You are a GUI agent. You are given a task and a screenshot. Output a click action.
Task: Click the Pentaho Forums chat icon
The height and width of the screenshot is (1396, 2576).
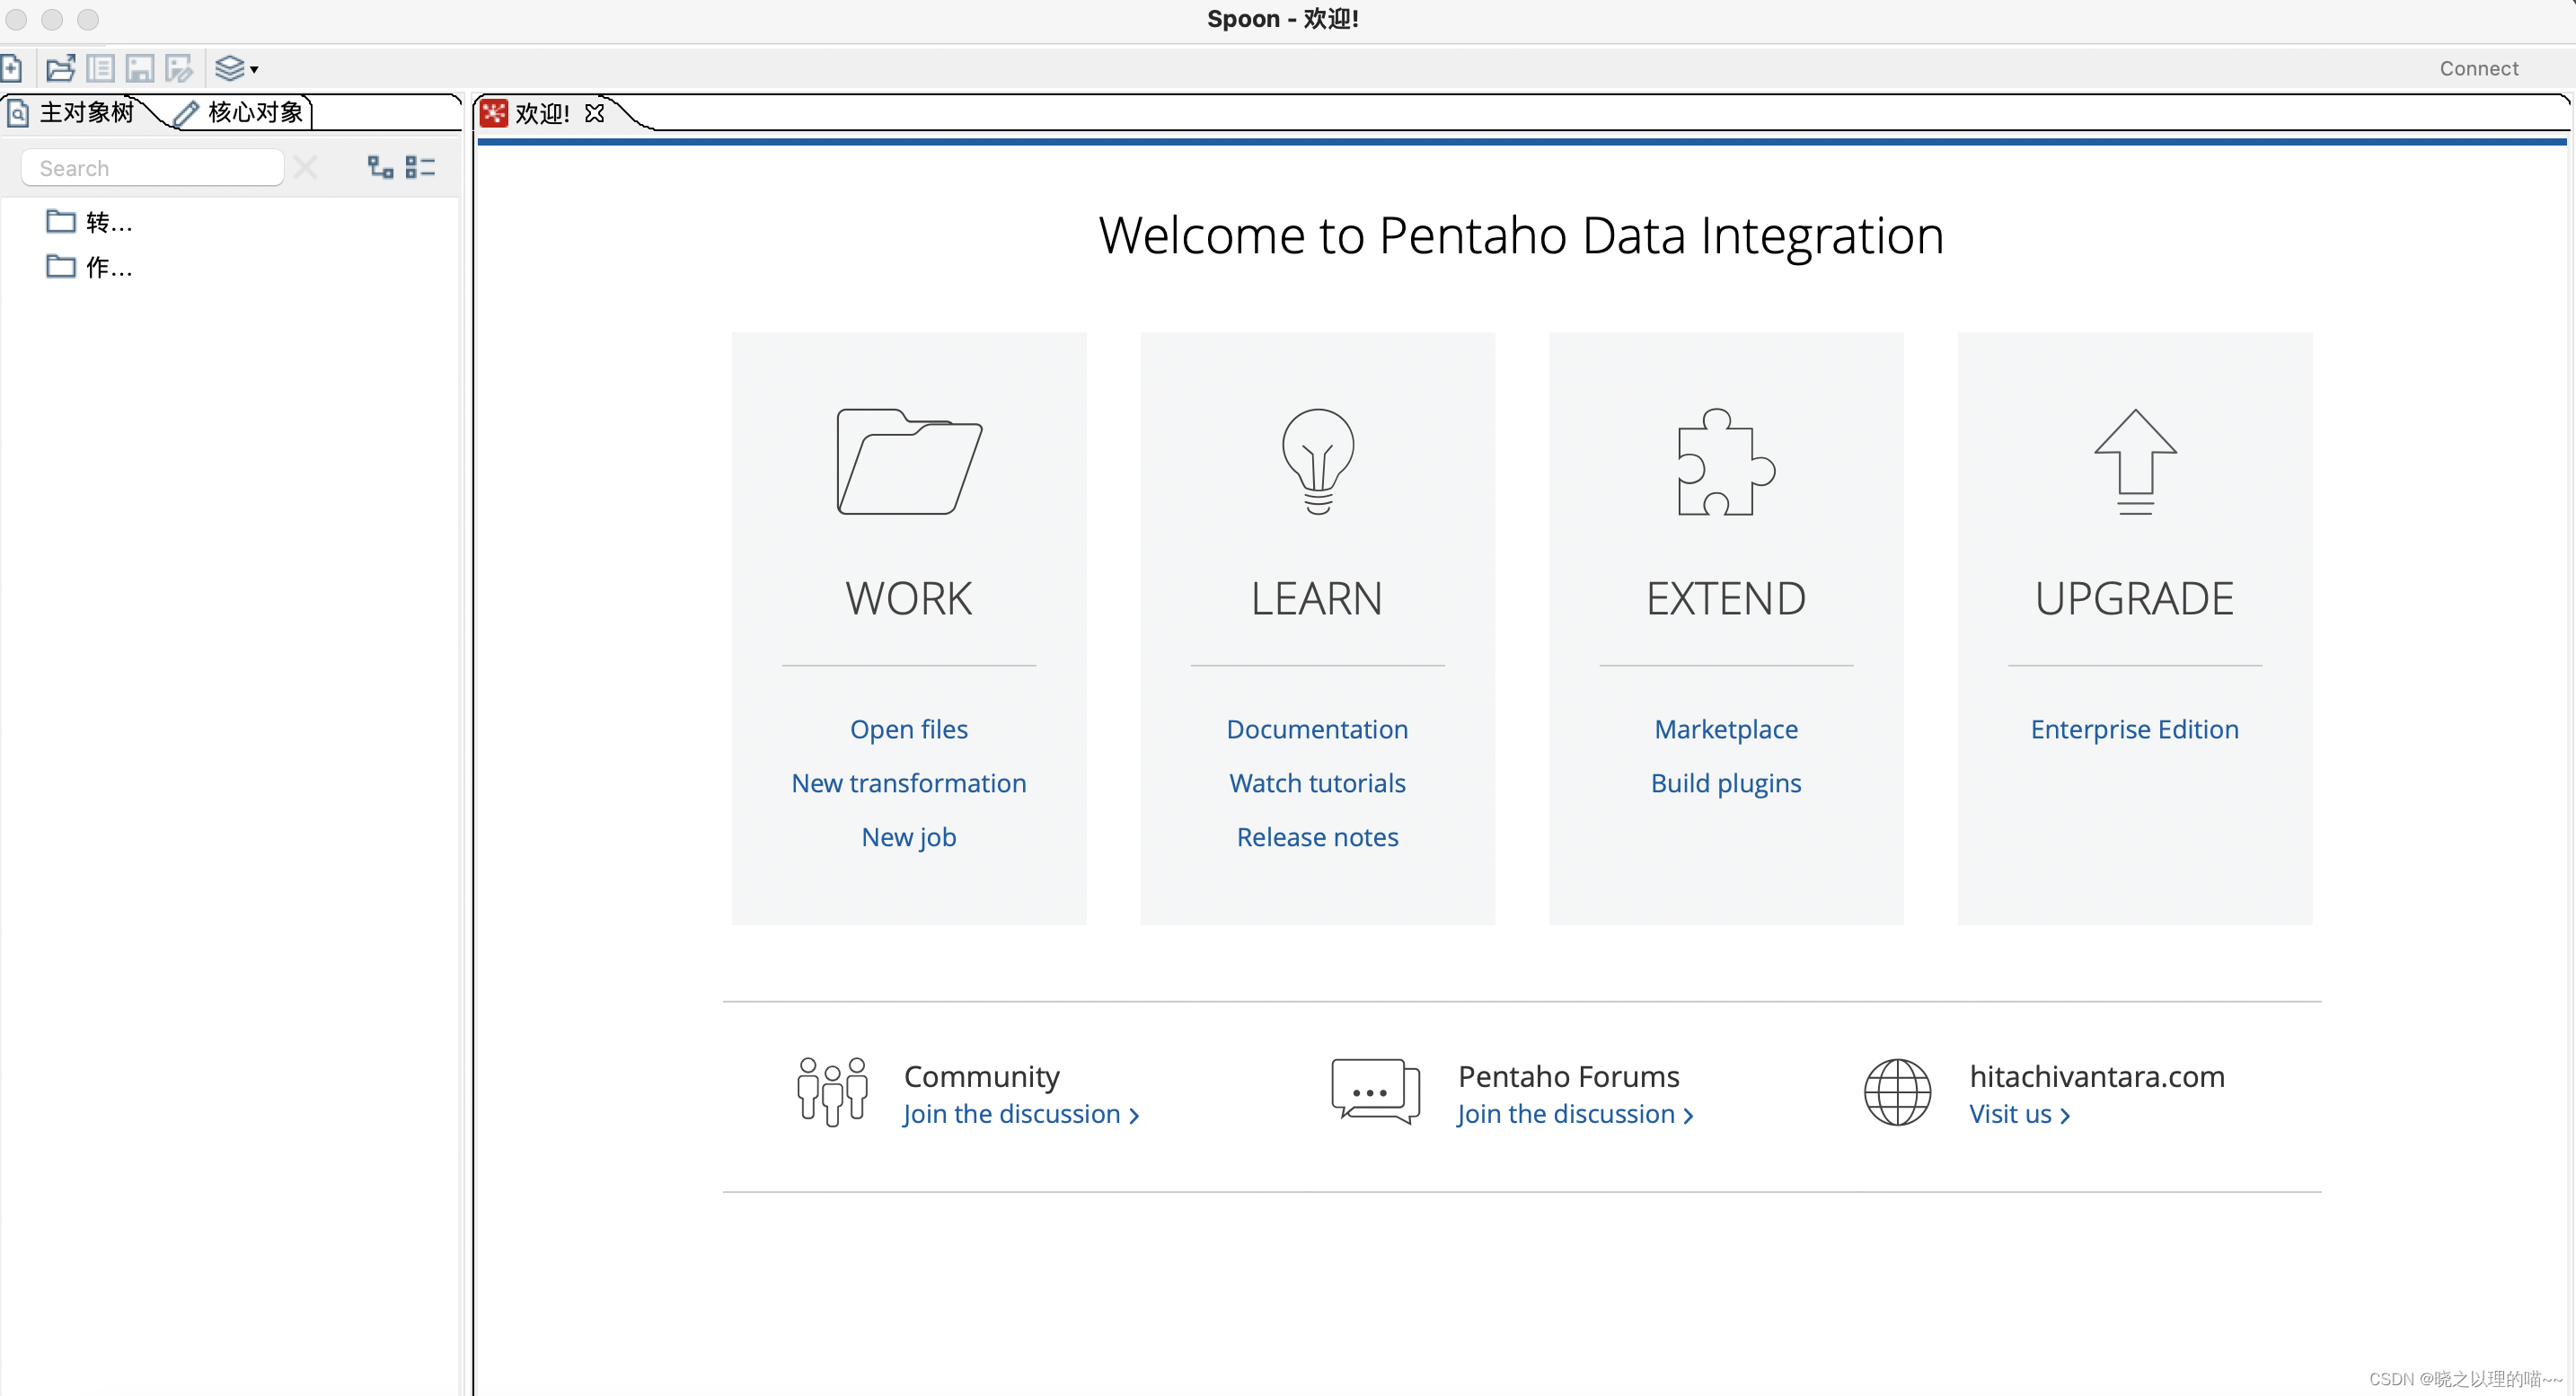pyautogui.click(x=1376, y=1092)
